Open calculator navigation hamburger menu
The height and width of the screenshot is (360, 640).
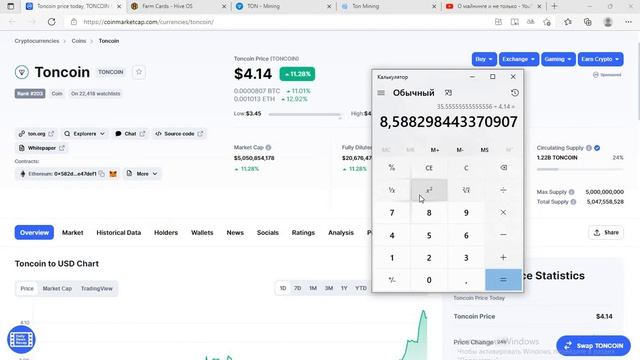(x=381, y=93)
